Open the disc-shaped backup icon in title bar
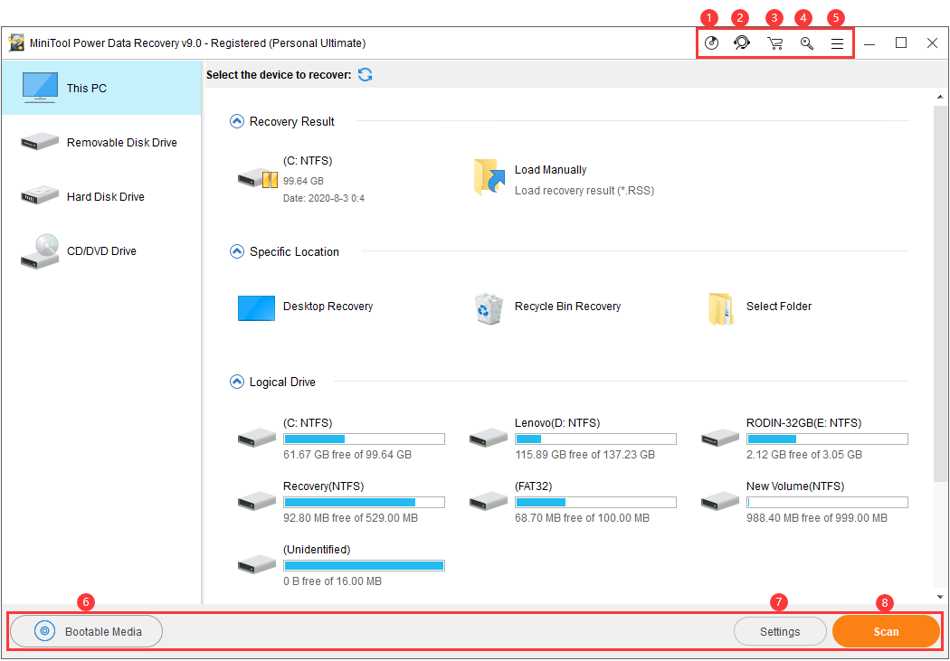The height and width of the screenshot is (661, 950). pos(711,43)
